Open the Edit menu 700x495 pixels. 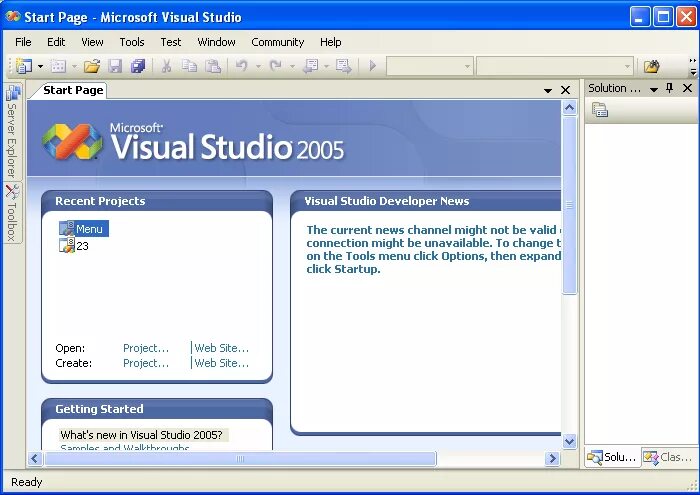pos(56,42)
